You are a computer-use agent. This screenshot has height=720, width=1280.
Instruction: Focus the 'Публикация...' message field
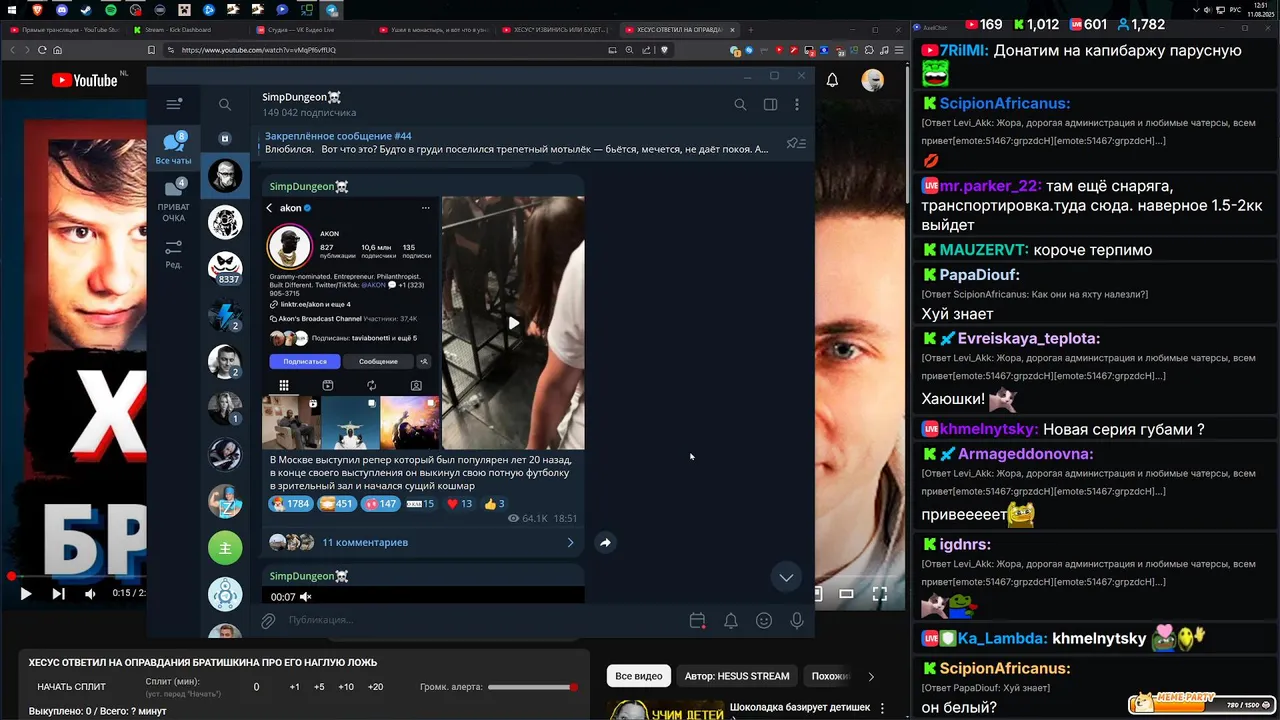pos(480,621)
